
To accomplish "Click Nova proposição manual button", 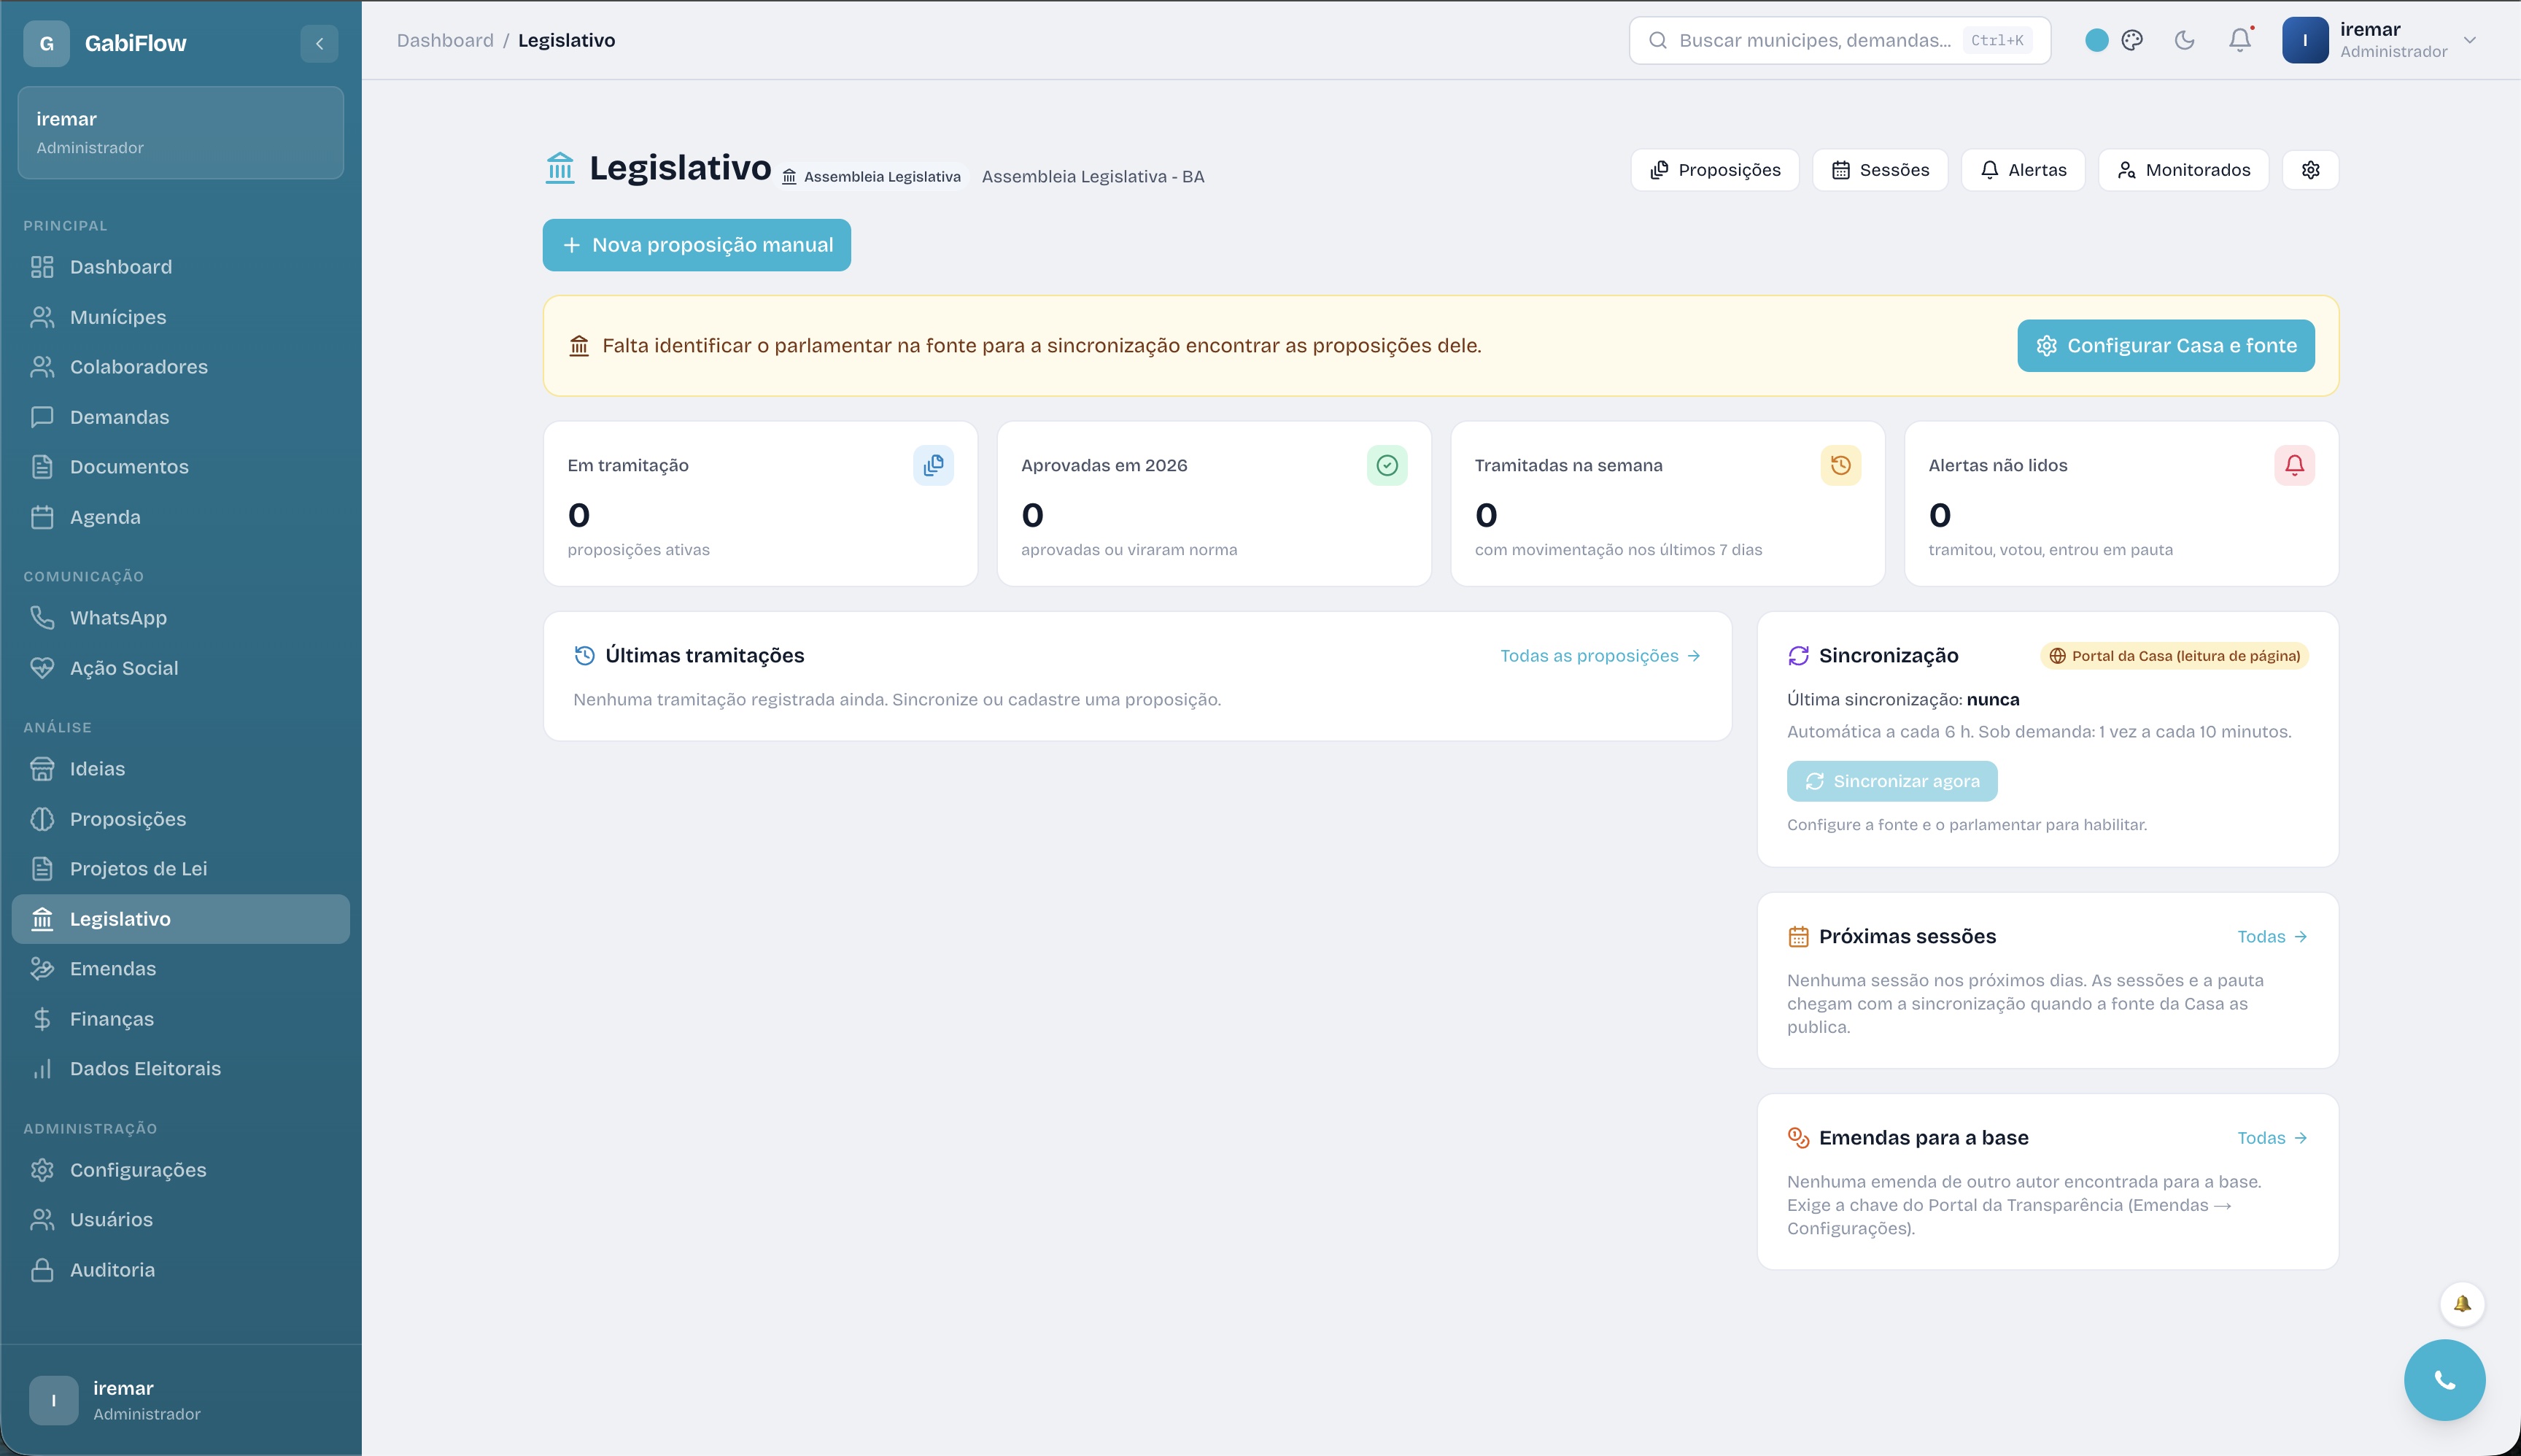I will tap(697, 245).
